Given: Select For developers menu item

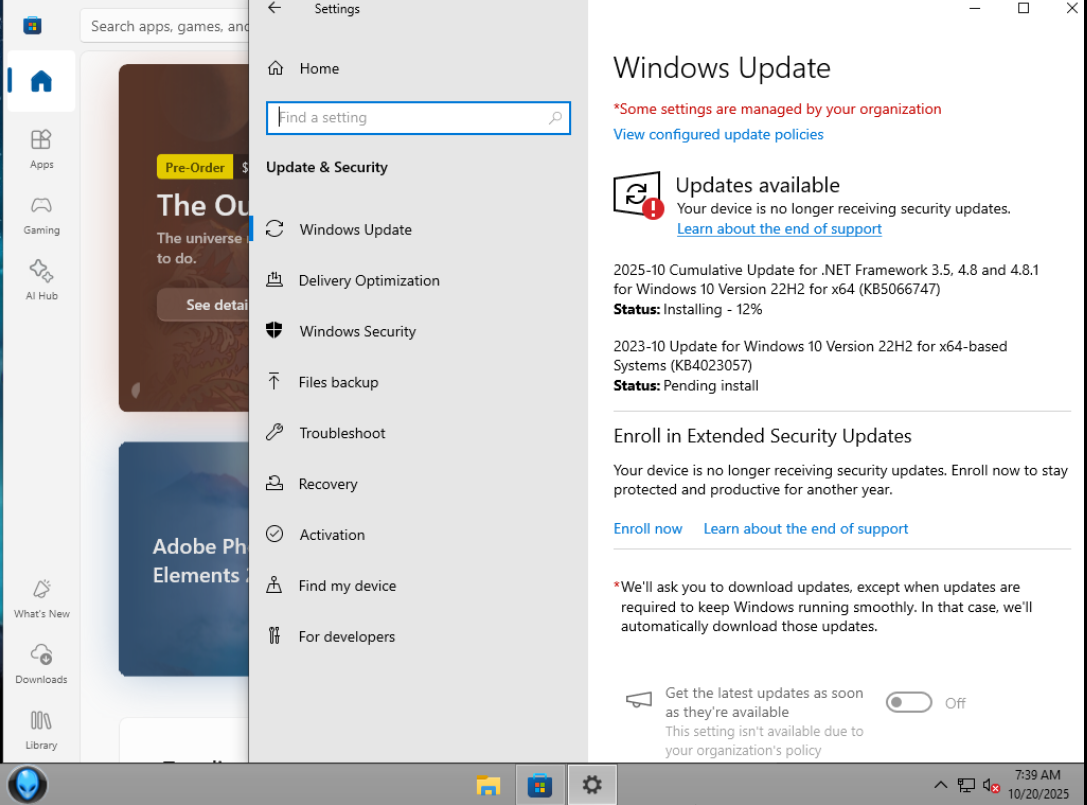Looking at the screenshot, I should (418, 637).
